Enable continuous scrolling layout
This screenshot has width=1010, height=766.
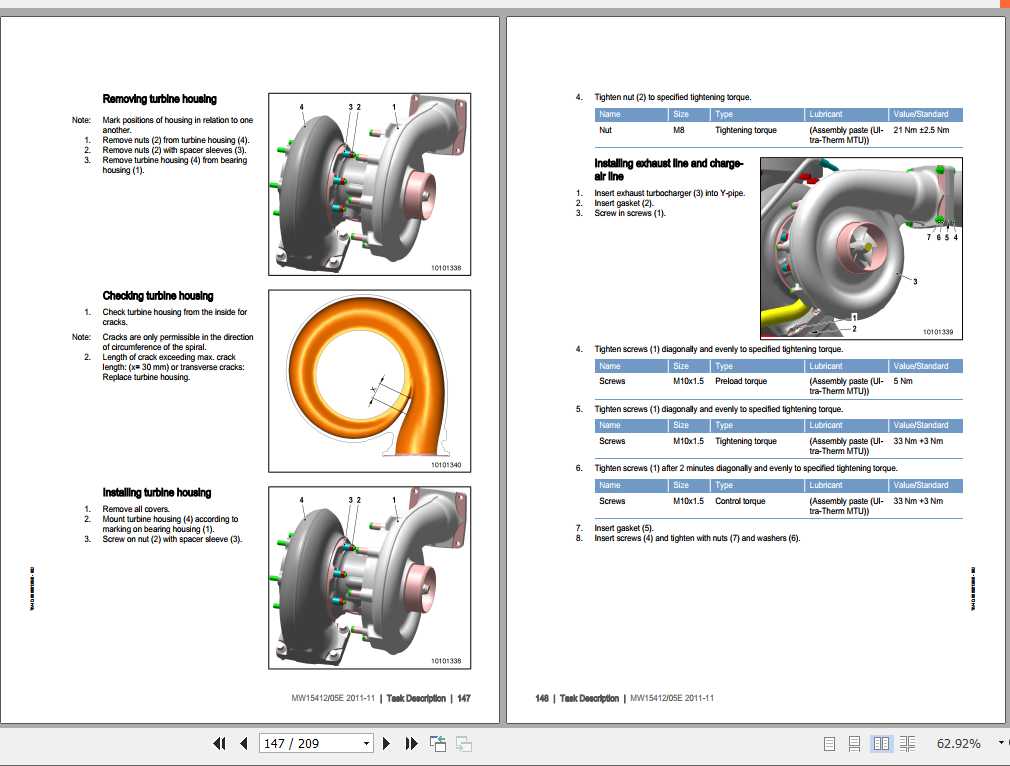tap(853, 743)
